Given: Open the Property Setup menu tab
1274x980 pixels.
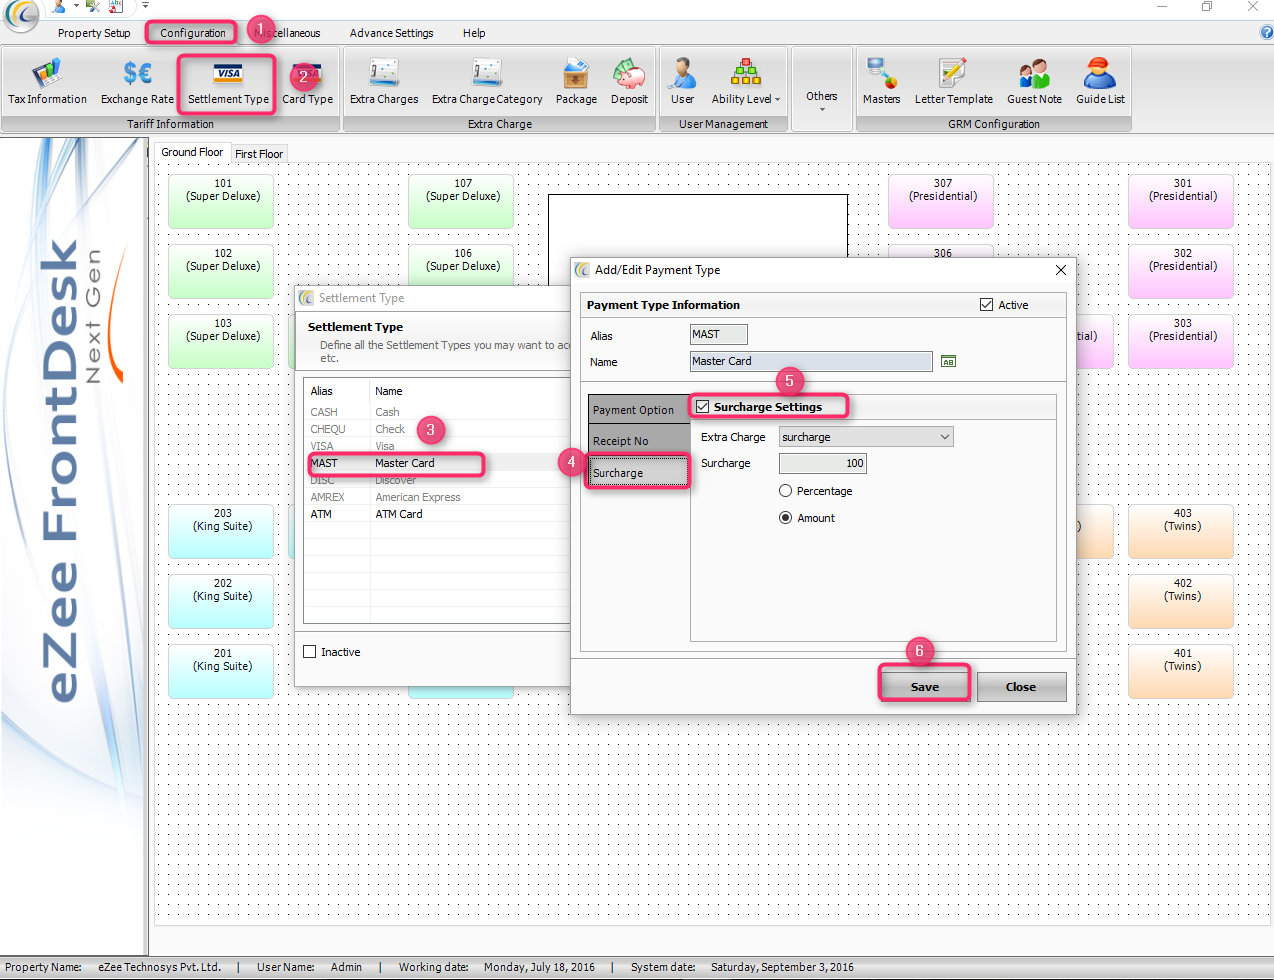Looking at the screenshot, I should 94,33.
